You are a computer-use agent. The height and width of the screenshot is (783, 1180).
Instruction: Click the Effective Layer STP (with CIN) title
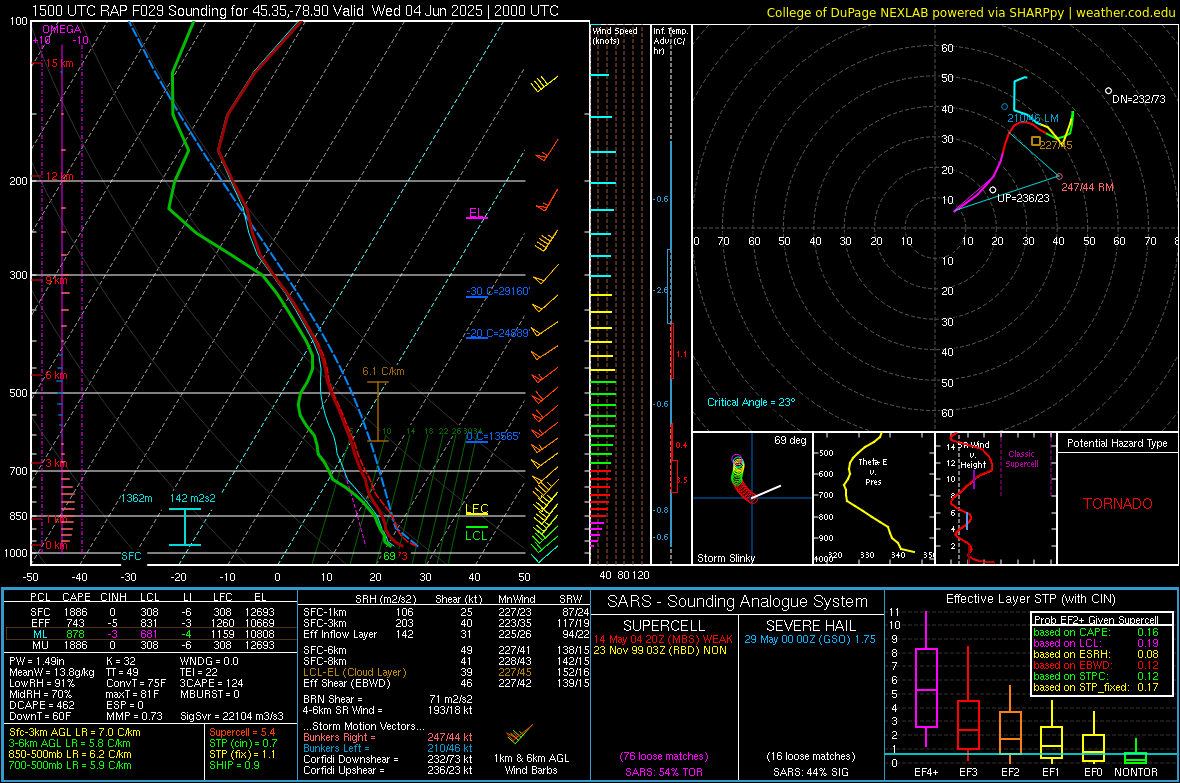[x=1030, y=599]
